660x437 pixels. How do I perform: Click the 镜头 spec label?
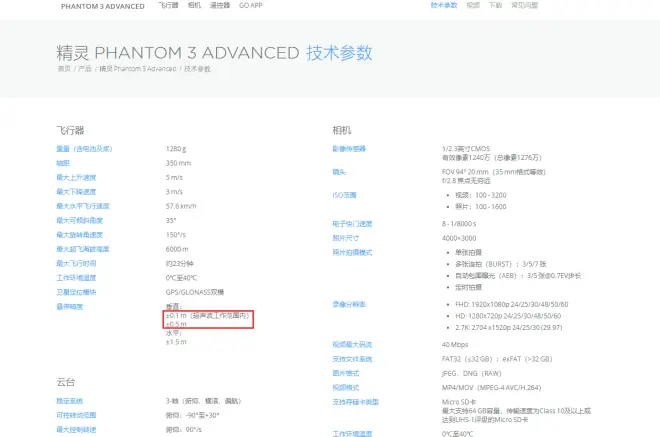point(339,172)
